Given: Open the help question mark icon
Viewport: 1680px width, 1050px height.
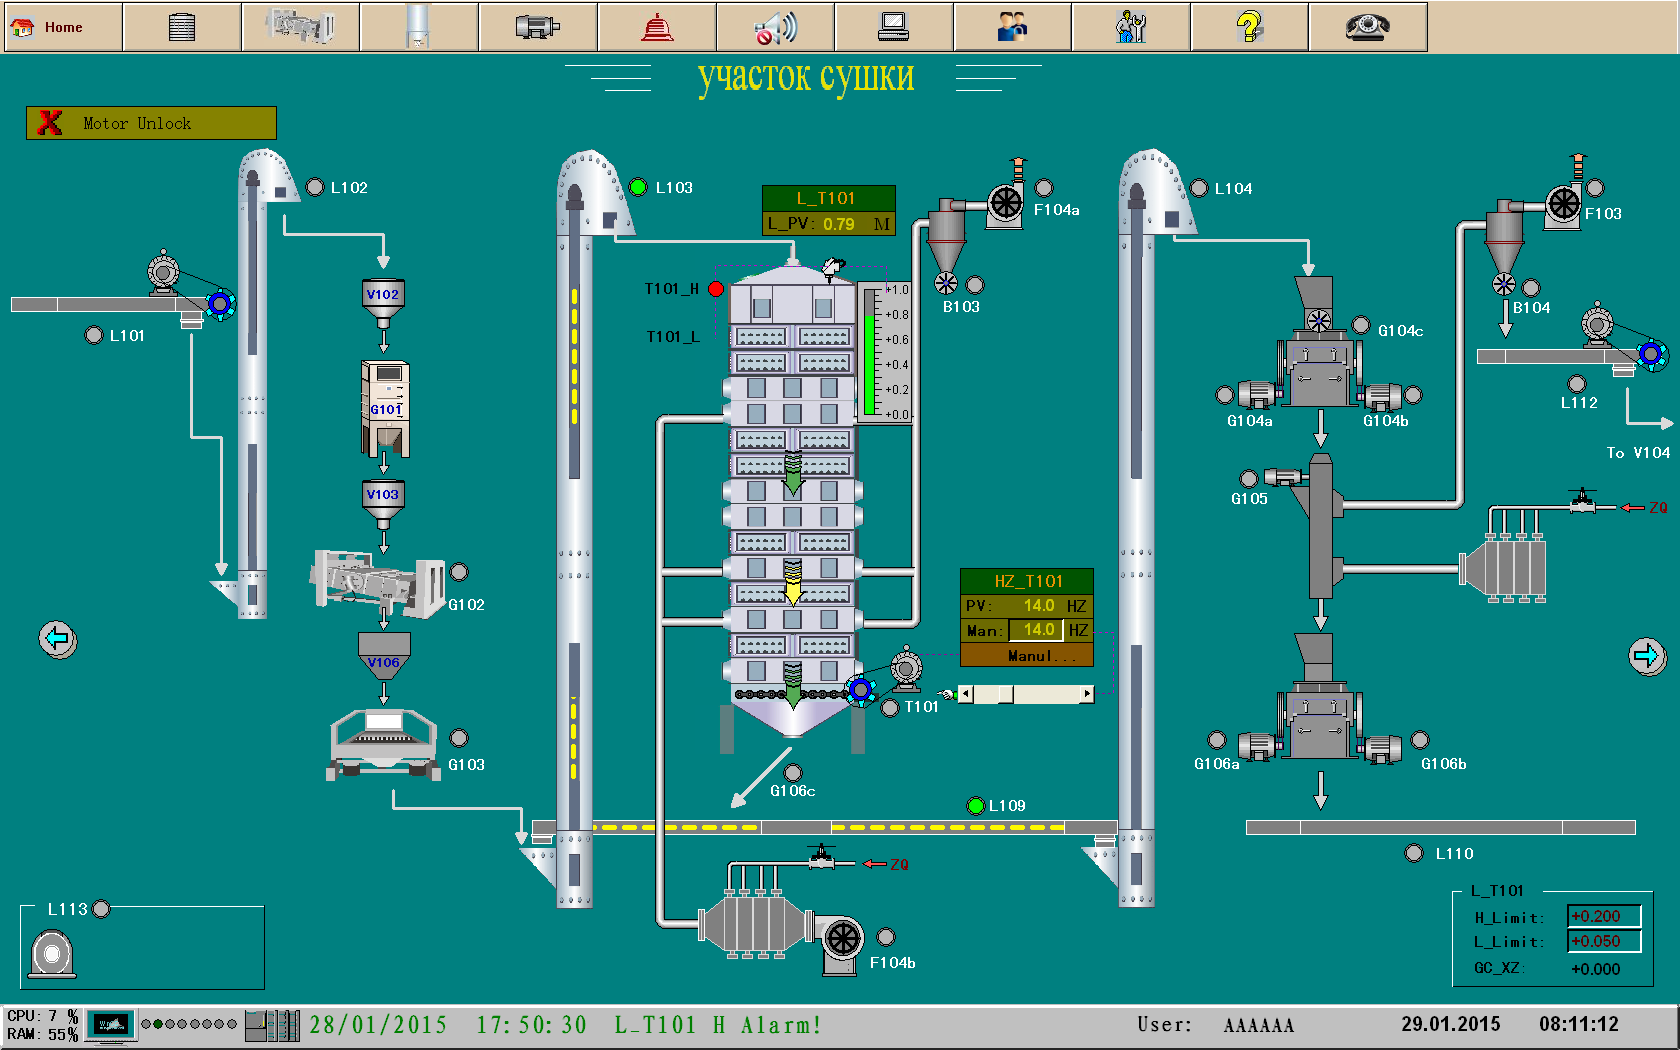Looking at the screenshot, I should pos(1249,27).
